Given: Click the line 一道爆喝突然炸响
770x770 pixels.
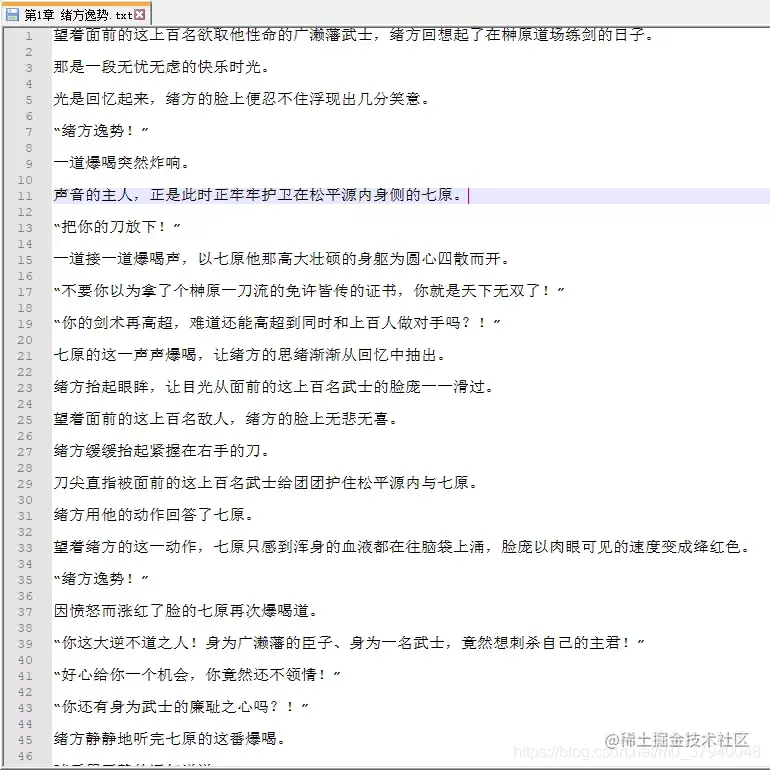Looking at the screenshot, I should (121, 163).
